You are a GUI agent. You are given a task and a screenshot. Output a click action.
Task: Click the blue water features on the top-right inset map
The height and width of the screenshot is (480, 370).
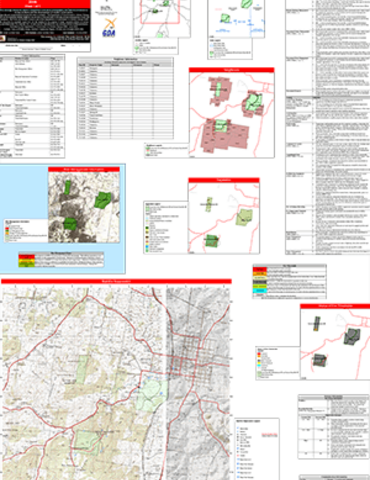pos(243,23)
